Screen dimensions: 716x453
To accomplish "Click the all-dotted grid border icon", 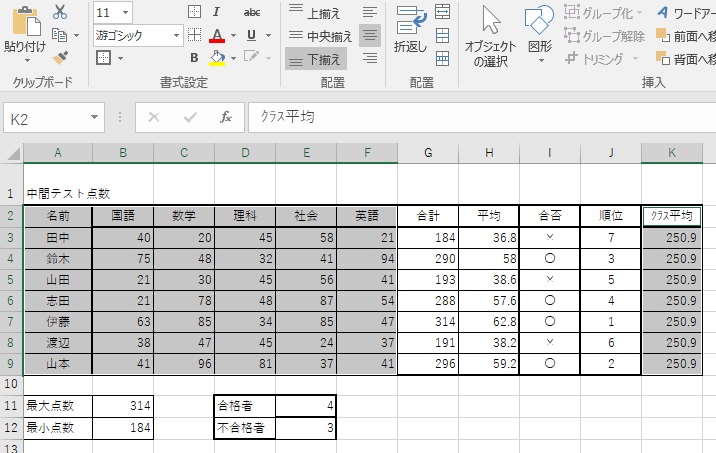I will pos(195,35).
